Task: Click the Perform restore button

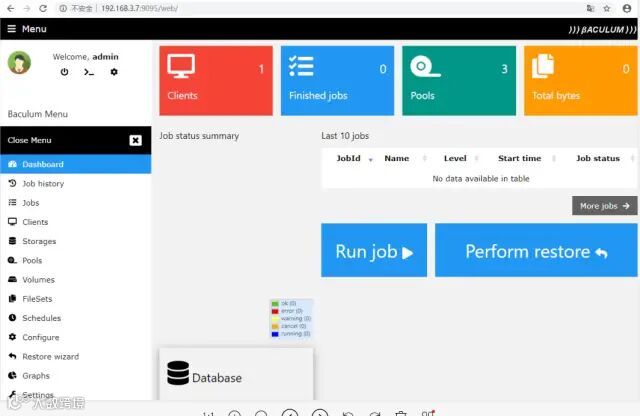Action: [536, 250]
